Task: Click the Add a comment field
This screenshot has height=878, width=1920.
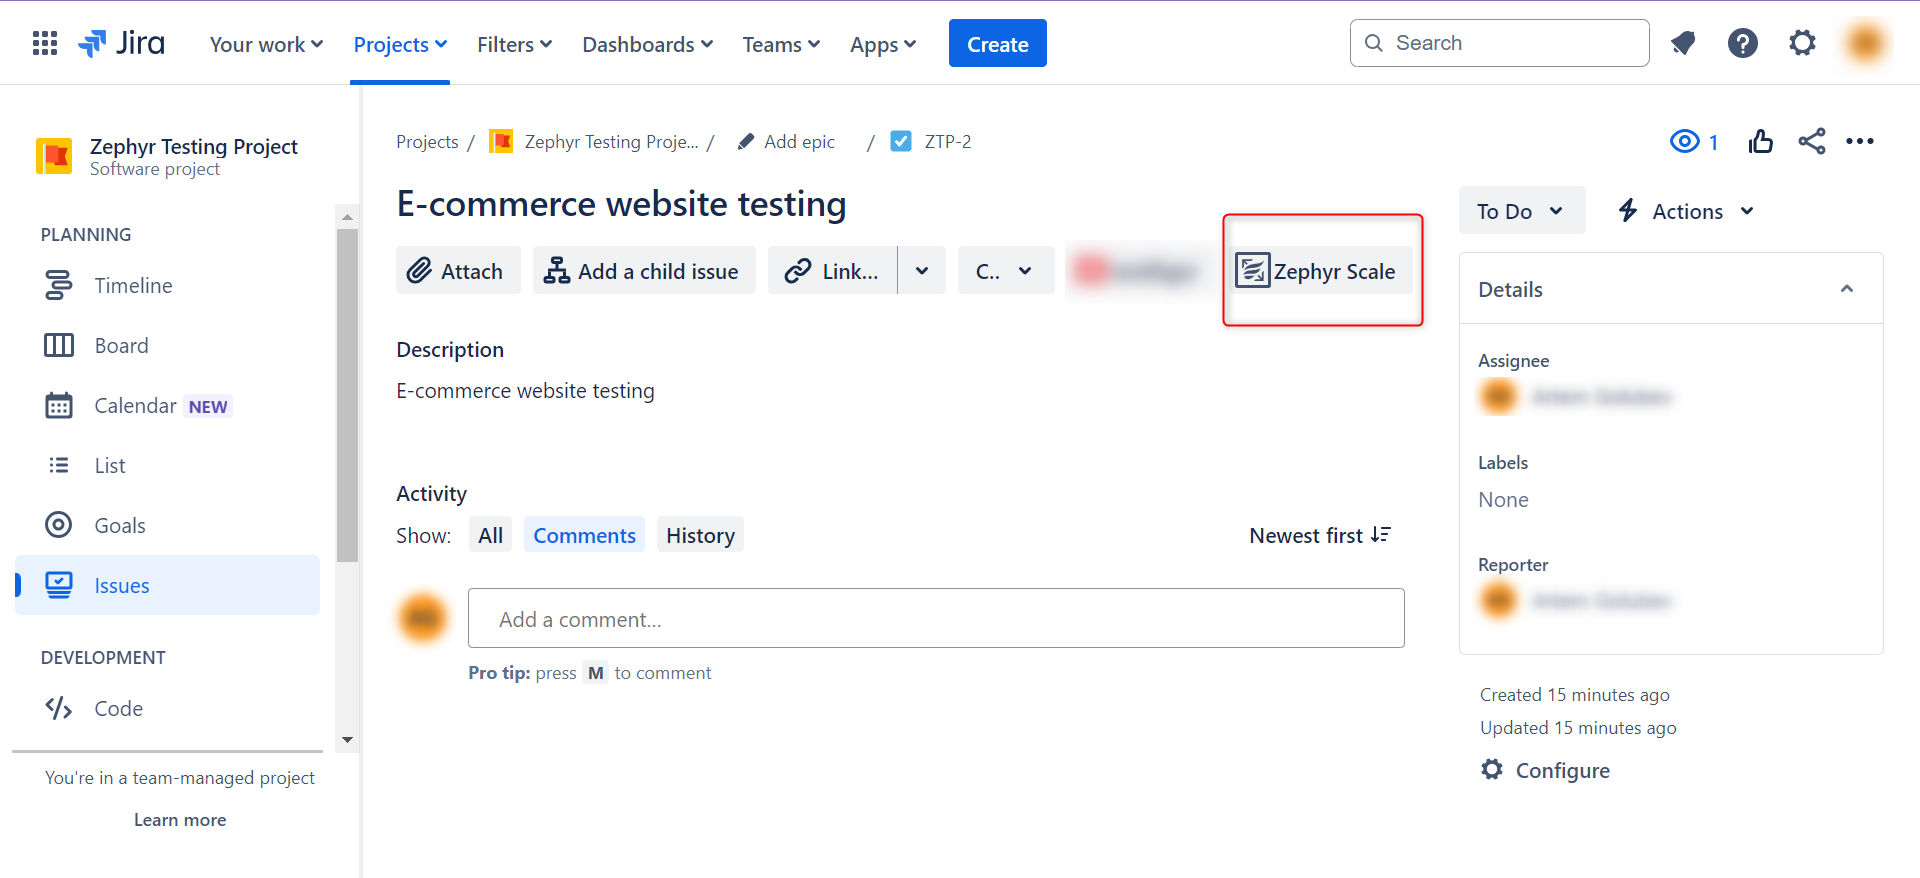Action: tap(935, 619)
